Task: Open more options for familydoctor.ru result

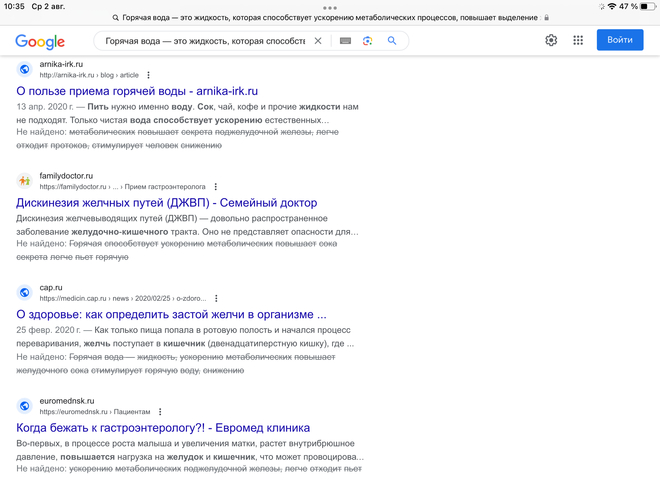Action: click(x=216, y=186)
